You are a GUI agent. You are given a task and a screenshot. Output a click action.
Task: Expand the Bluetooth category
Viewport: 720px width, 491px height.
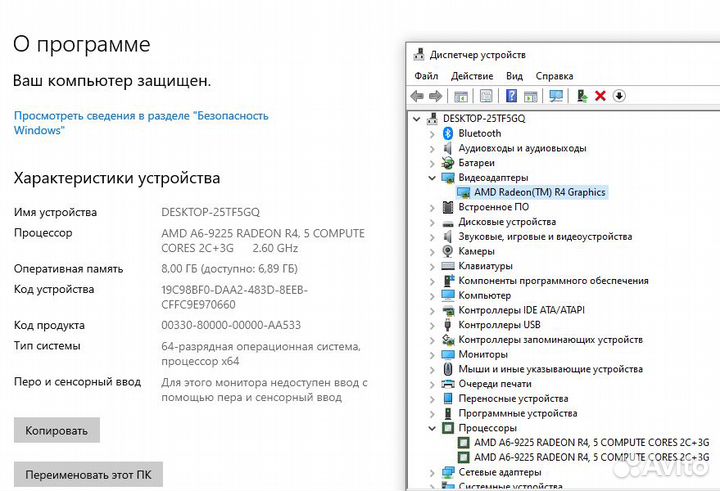432,134
